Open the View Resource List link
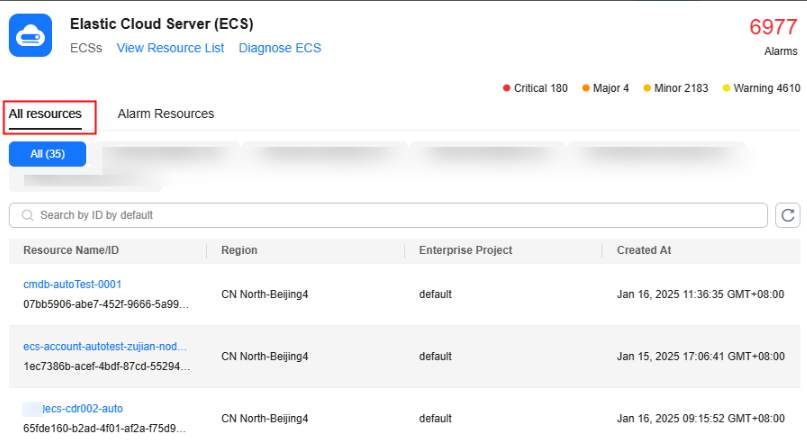The image size is (807, 445). (170, 48)
